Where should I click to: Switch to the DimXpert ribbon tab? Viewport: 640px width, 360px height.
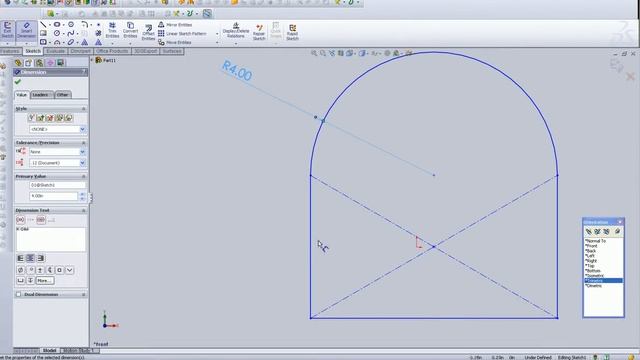pyautogui.click(x=80, y=51)
